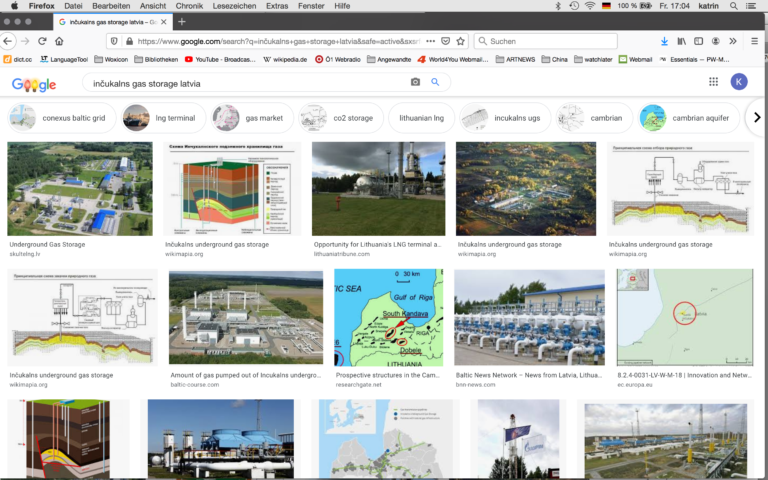This screenshot has width=768, height=480.
Task: Open the Firefox downloads arrow
Action: tap(664, 42)
